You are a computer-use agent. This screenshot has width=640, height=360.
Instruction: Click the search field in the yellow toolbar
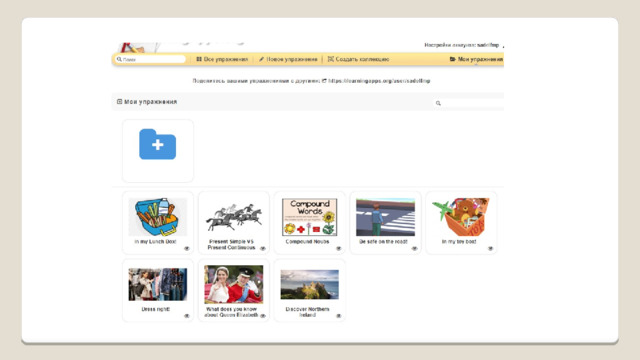pyautogui.click(x=150, y=59)
